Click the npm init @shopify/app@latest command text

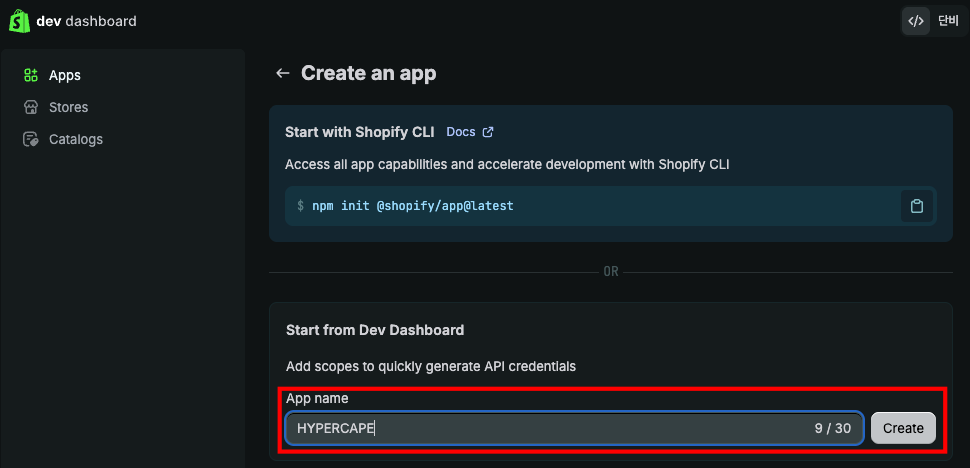413,206
